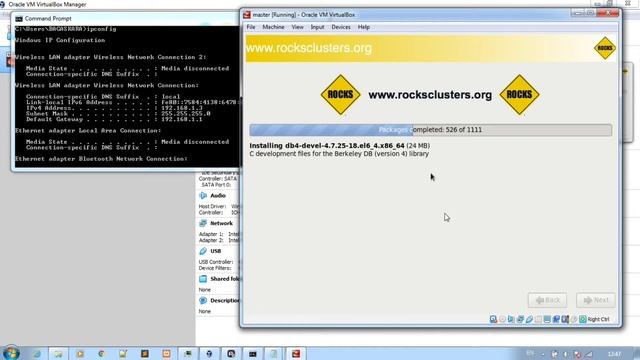Open the Network section heading in Manager
The width and height of the screenshot is (640, 360).
click(x=221, y=223)
